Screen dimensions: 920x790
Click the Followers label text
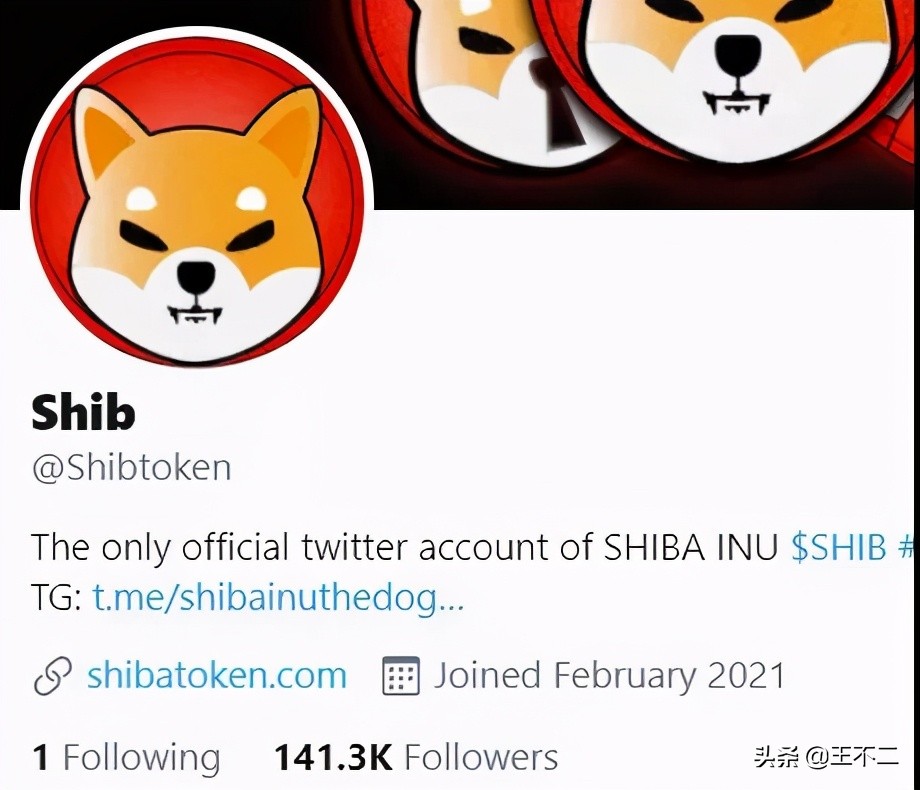click(481, 757)
